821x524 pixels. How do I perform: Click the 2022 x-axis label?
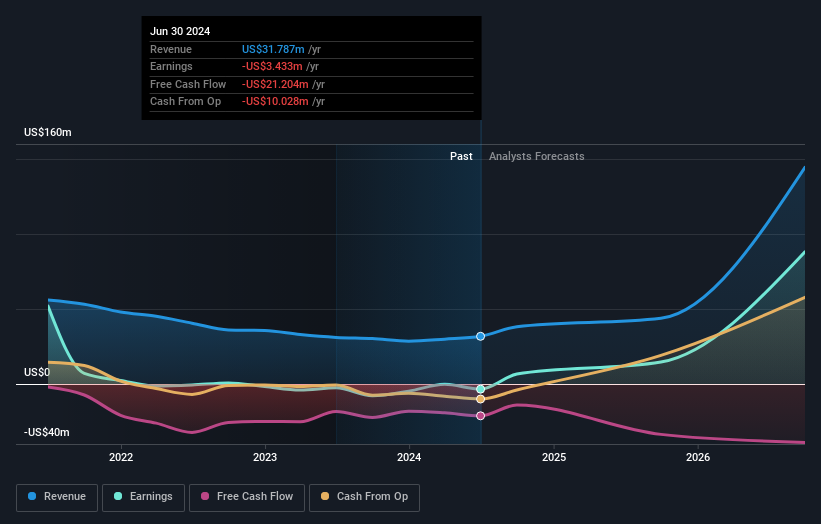point(121,457)
